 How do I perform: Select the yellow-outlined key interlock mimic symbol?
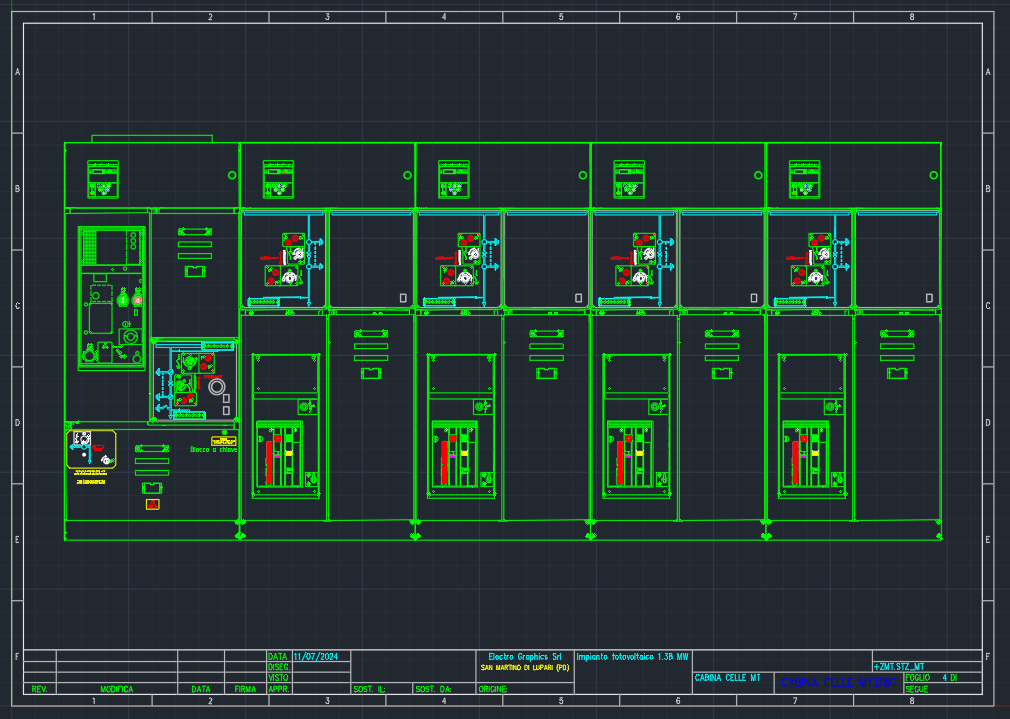(91, 449)
